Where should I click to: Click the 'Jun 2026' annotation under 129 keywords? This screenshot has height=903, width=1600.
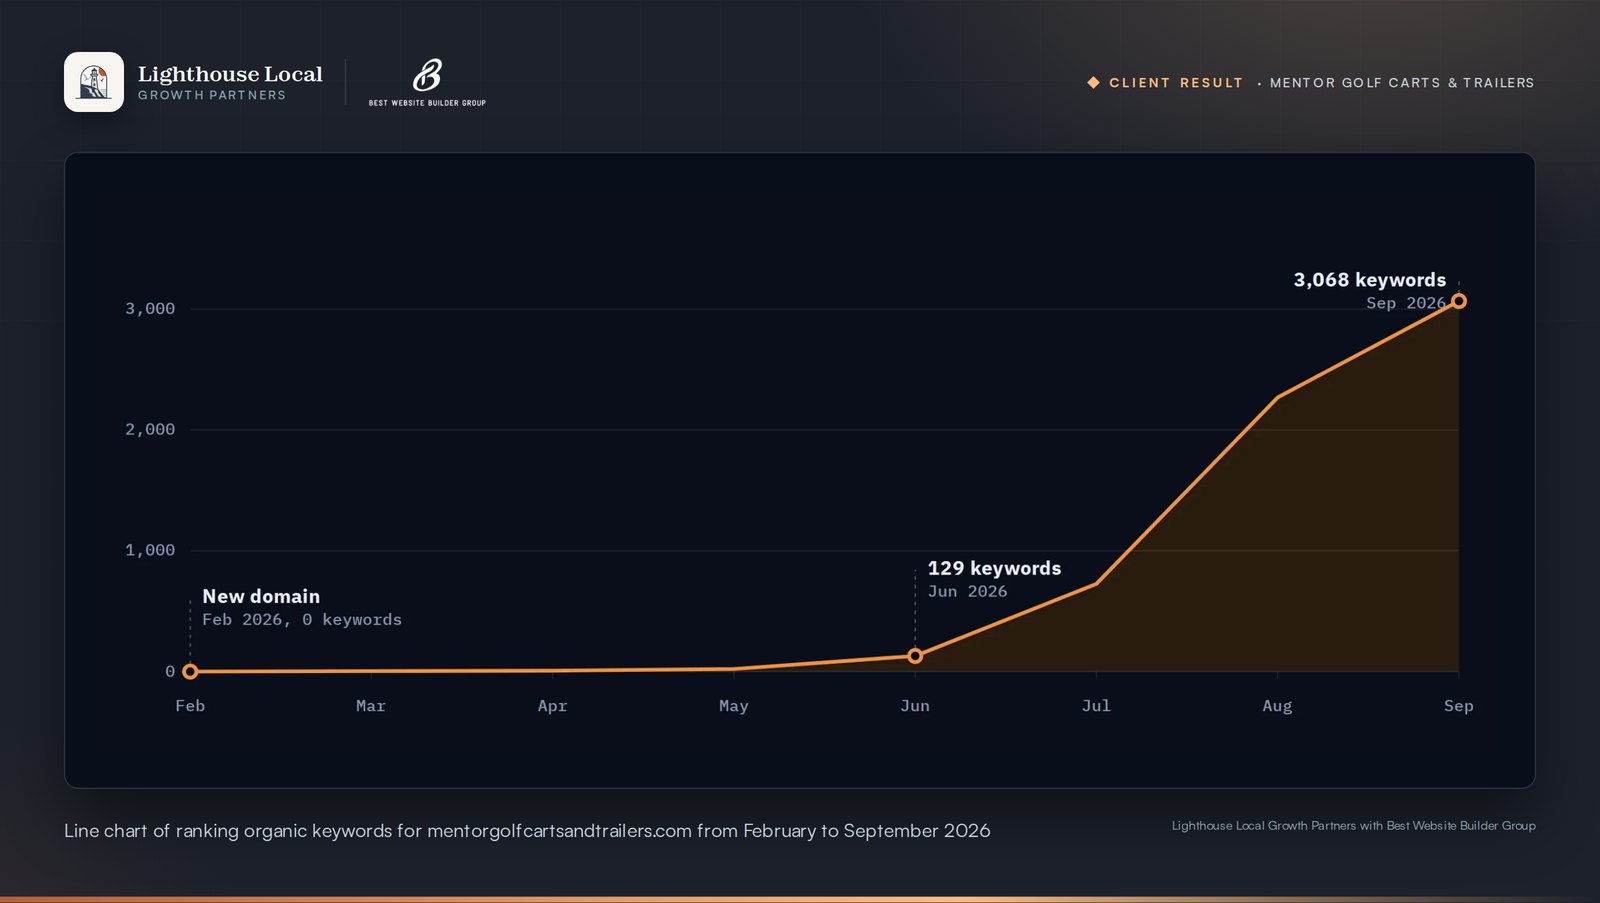(967, 591)
